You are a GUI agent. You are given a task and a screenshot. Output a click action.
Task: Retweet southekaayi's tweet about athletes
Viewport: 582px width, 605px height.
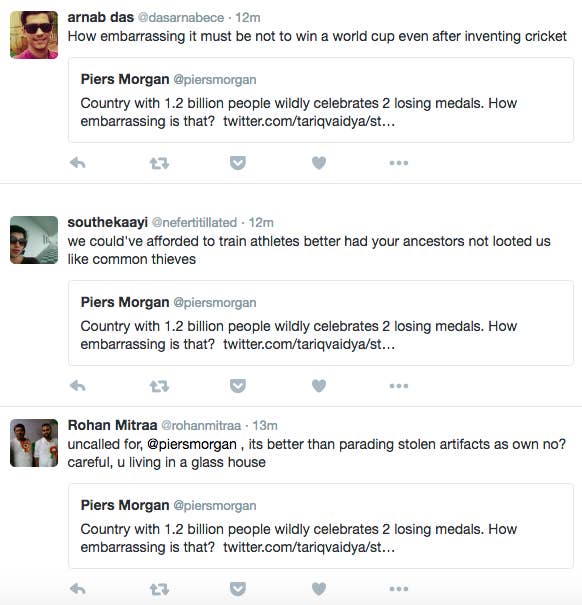tap(159, 386)
